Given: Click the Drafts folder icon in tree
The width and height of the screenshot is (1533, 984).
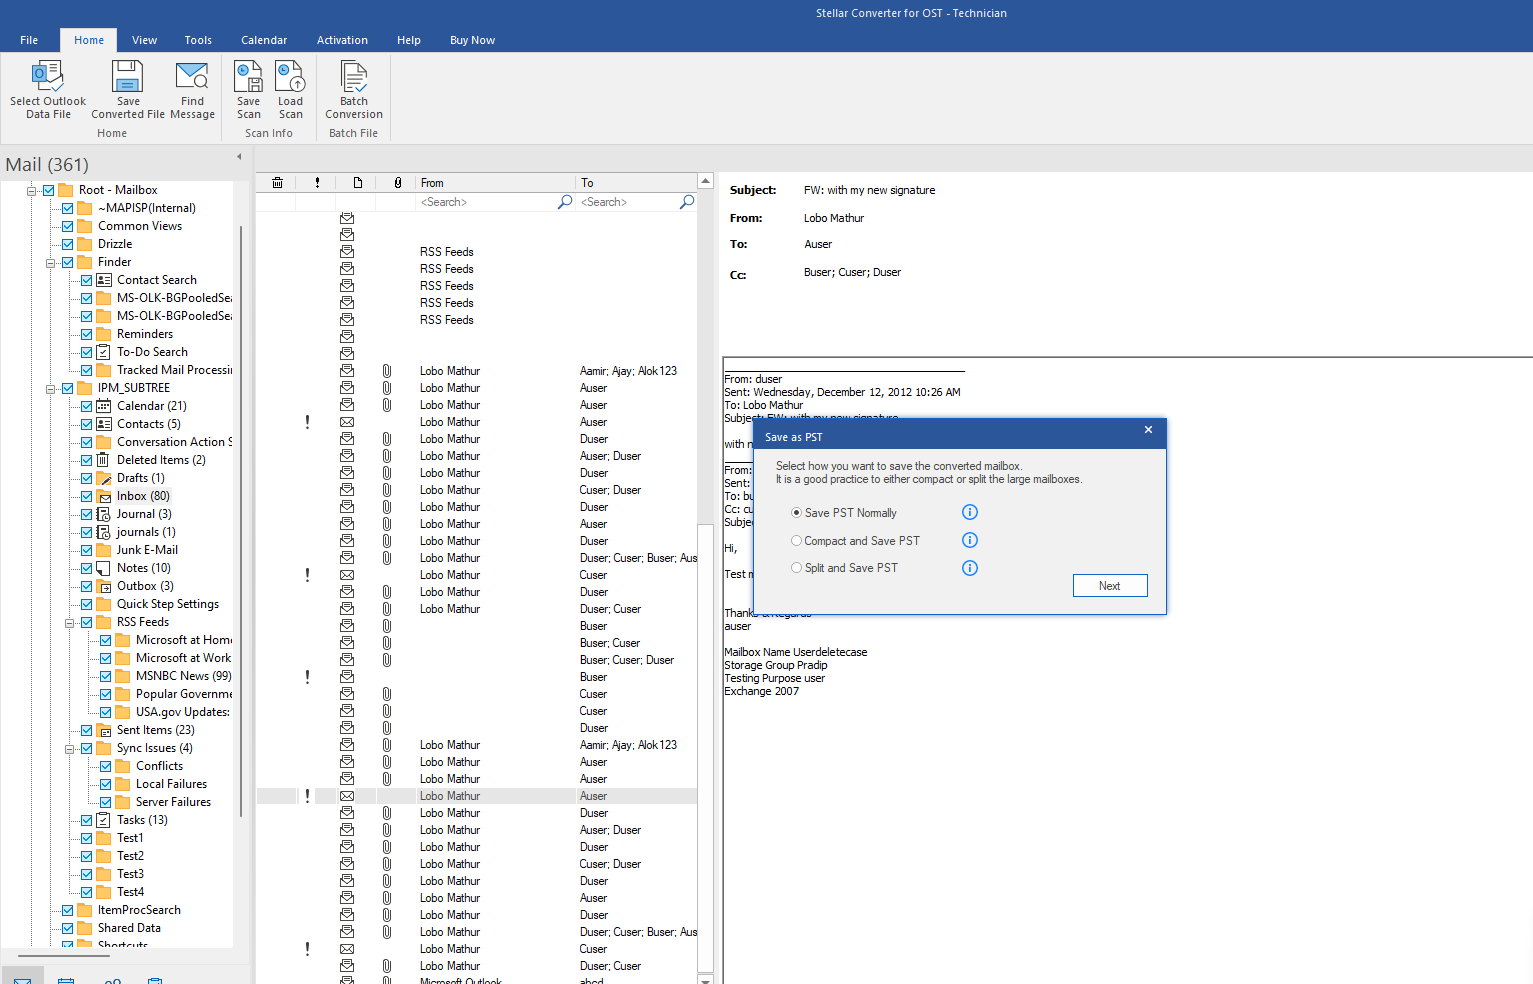Looking at the screenshot, I should (104, 478).
